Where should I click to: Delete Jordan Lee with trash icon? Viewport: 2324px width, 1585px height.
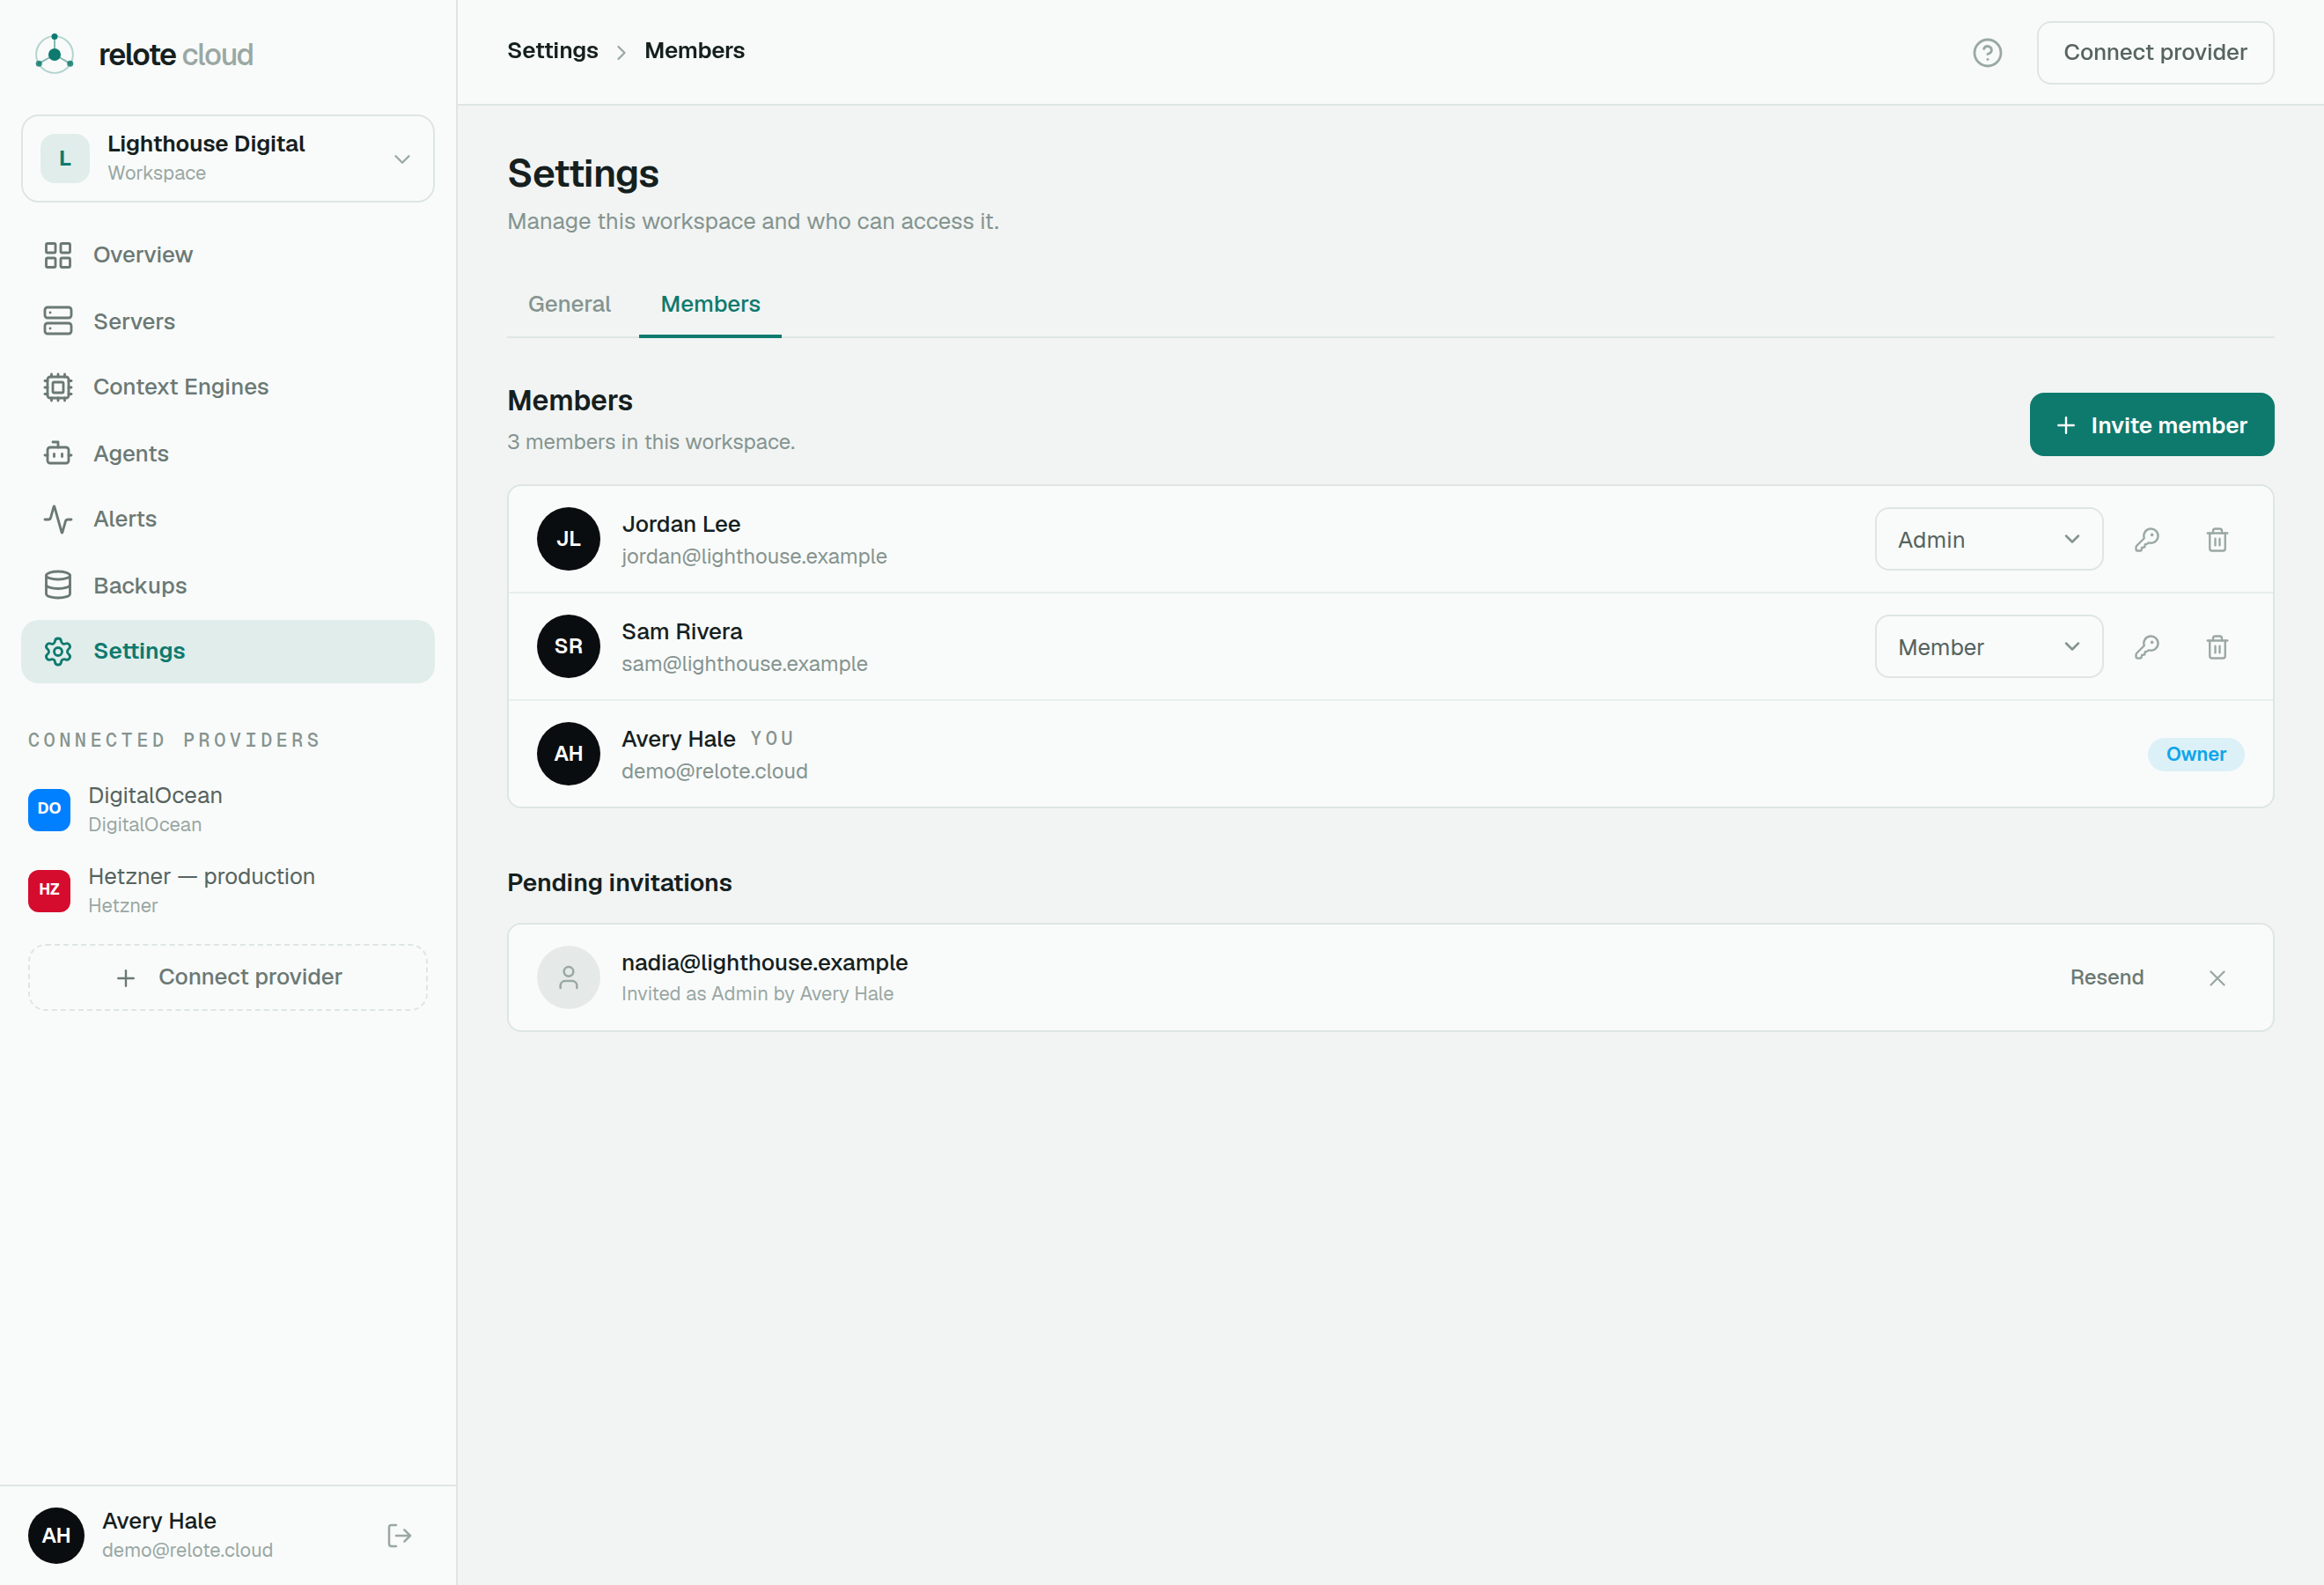[x=2216, y=540]
